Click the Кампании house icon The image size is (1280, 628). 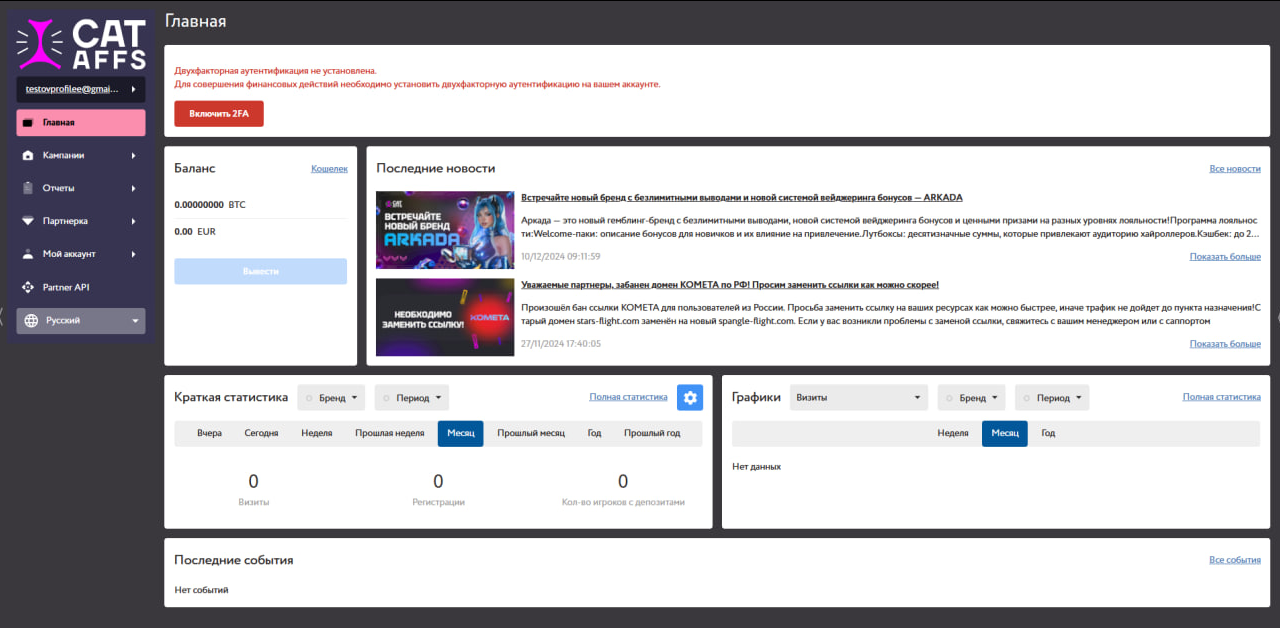[28, 156]
